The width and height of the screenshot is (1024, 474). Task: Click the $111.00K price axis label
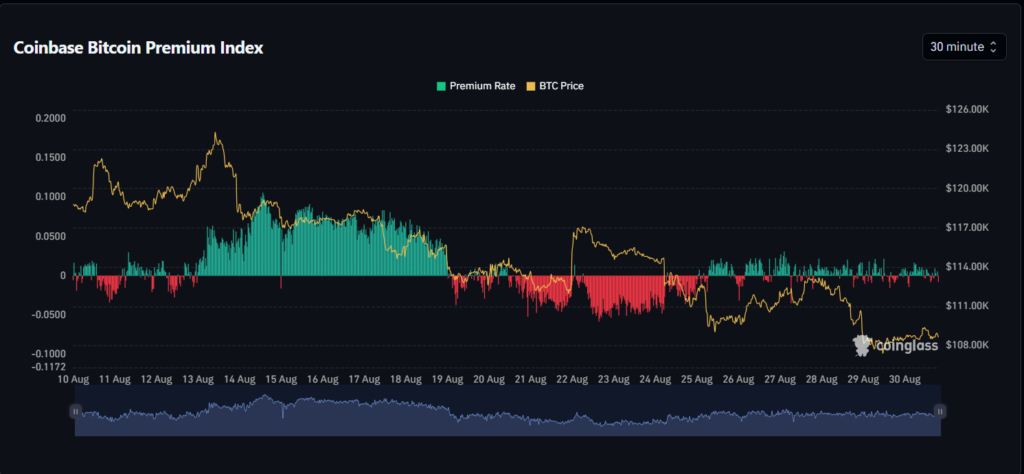click(967, 306)
